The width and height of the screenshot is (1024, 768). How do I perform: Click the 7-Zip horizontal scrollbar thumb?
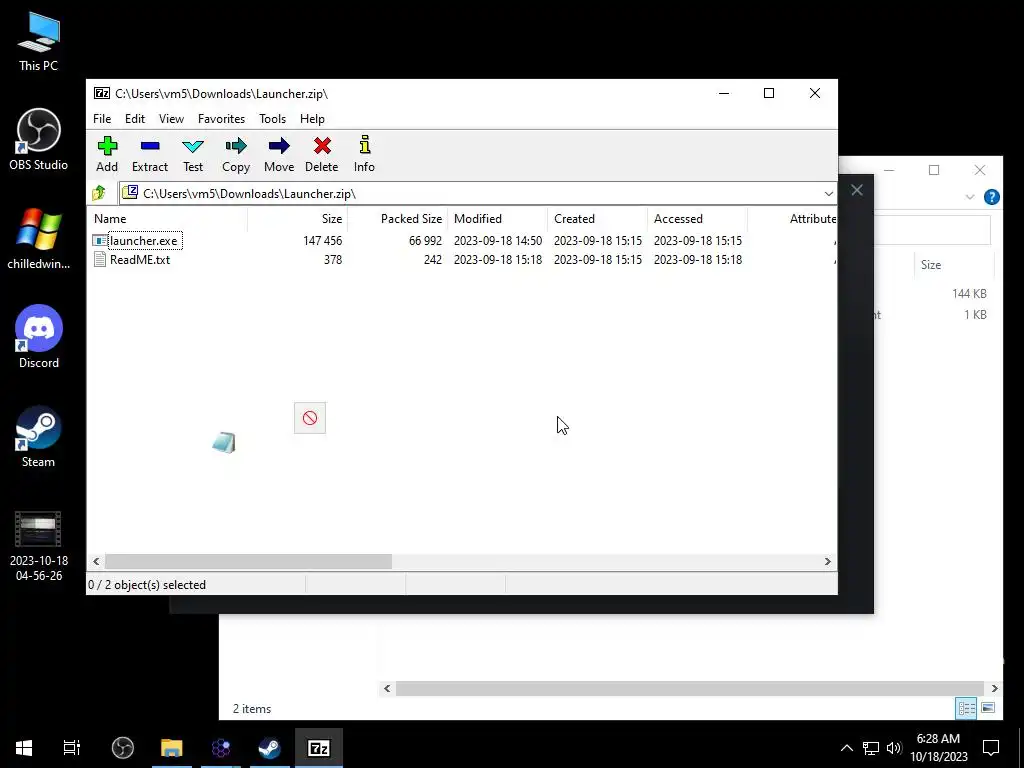coord(248,562)
